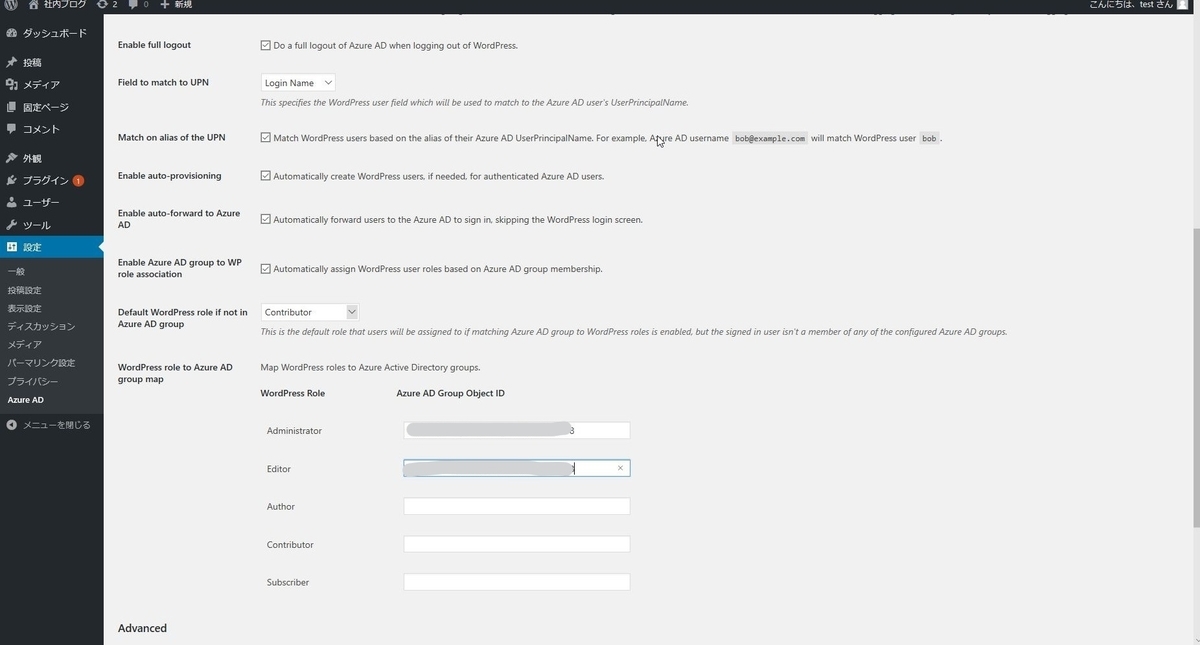1200x645 pixels.
Task: Click the WordPress role to Azure AD group map label
Action: coord(175,373)
